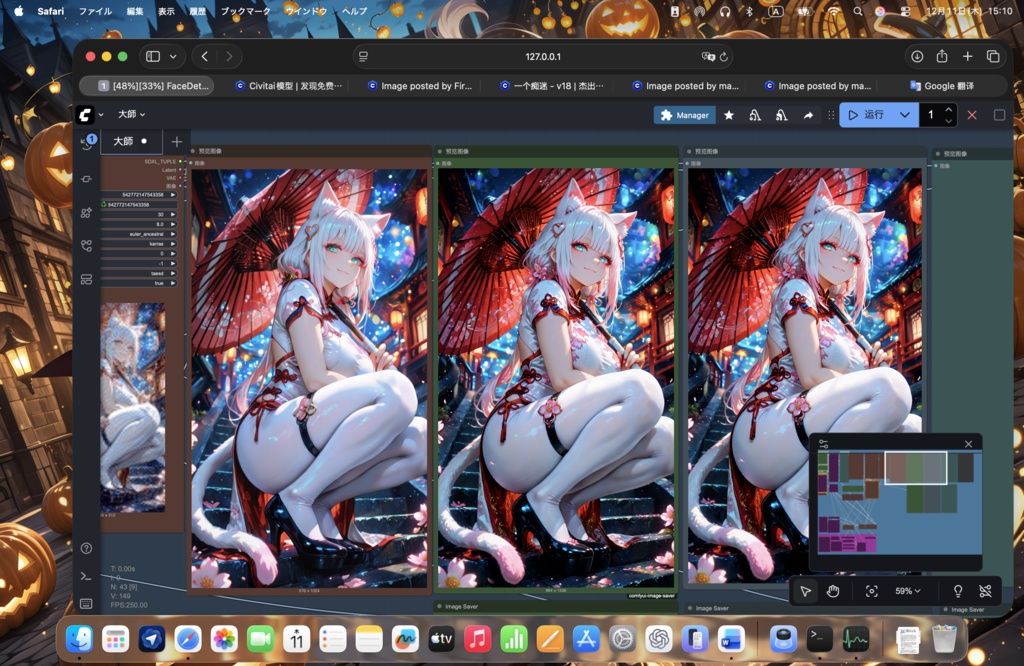Image resolution: width=1024 pixels, height=666 pixels.
Task: Collapse the green Image Saver node dot
Action: (440, 607)
